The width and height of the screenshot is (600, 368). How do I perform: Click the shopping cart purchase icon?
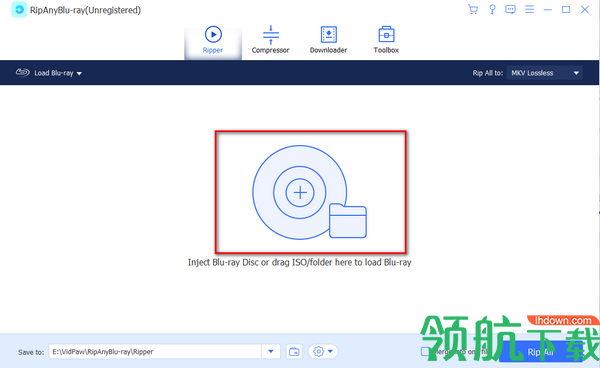point(473,10)
